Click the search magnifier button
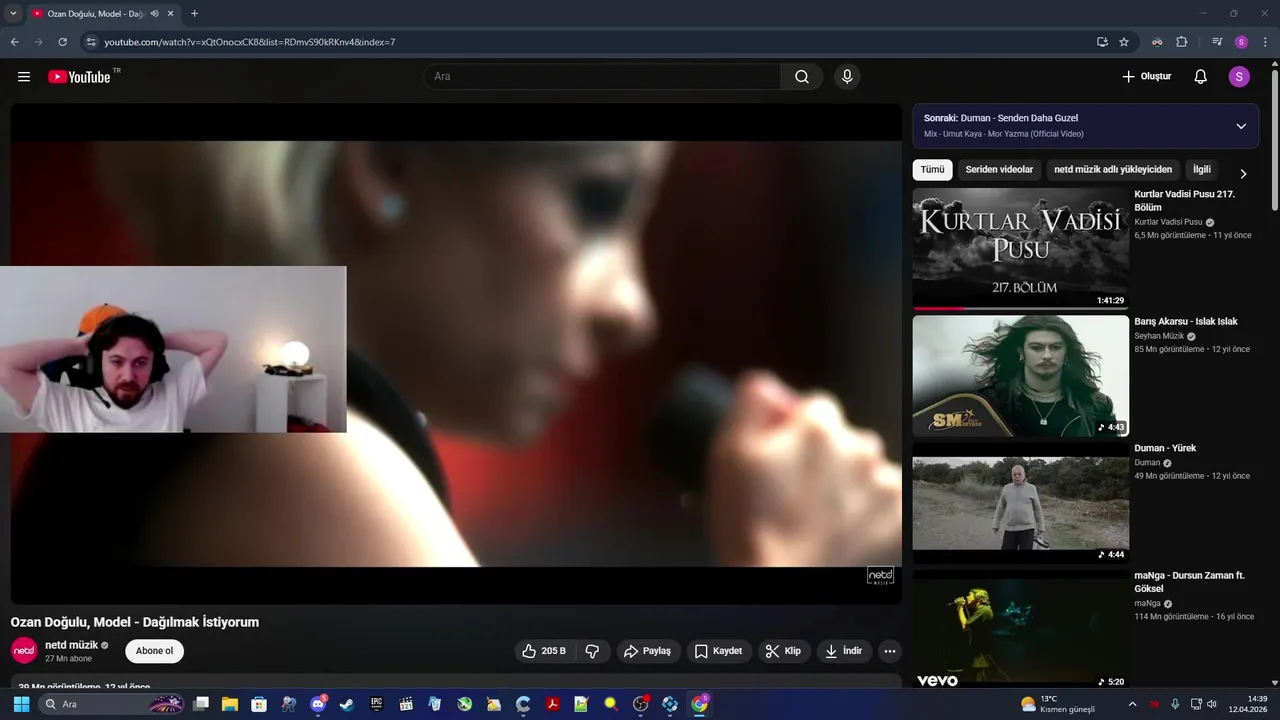The image size is (1280, 720). tap(802, 77)
